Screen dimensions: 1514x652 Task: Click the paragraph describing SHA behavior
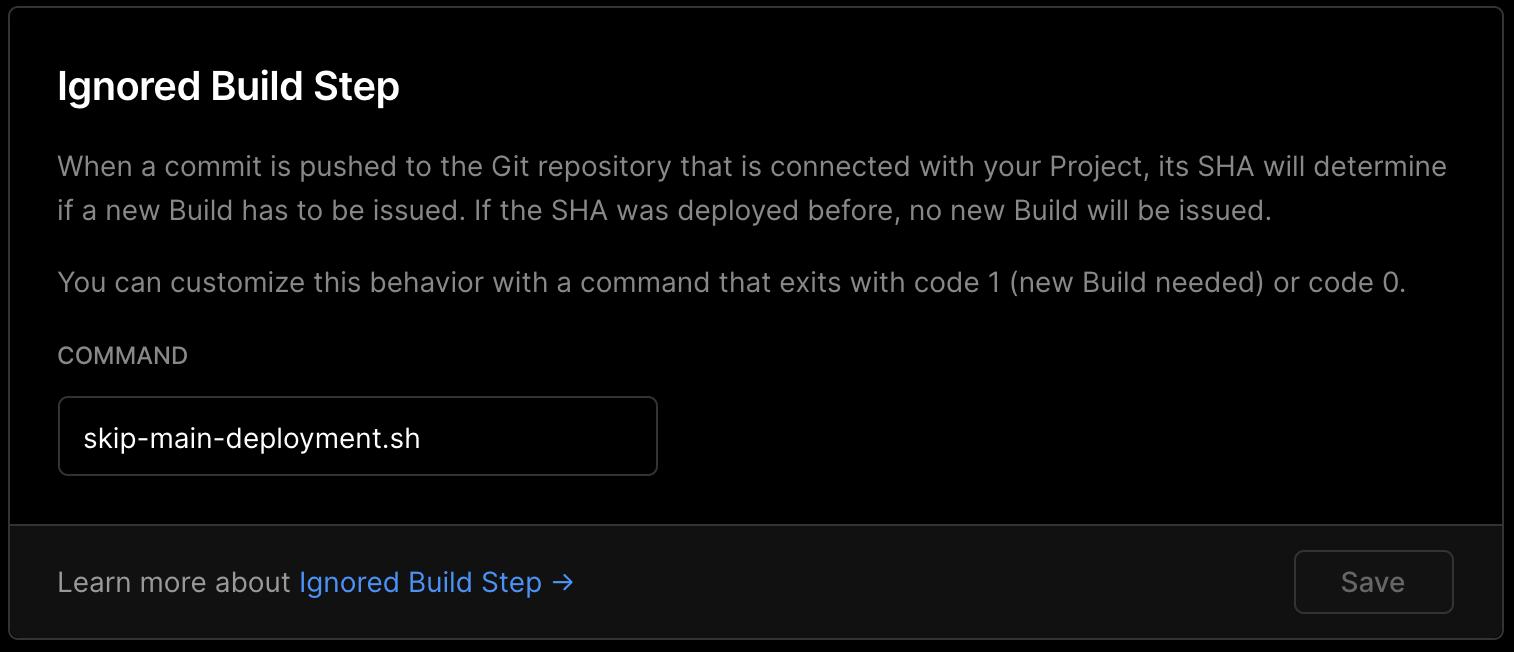tap(750, 188)
